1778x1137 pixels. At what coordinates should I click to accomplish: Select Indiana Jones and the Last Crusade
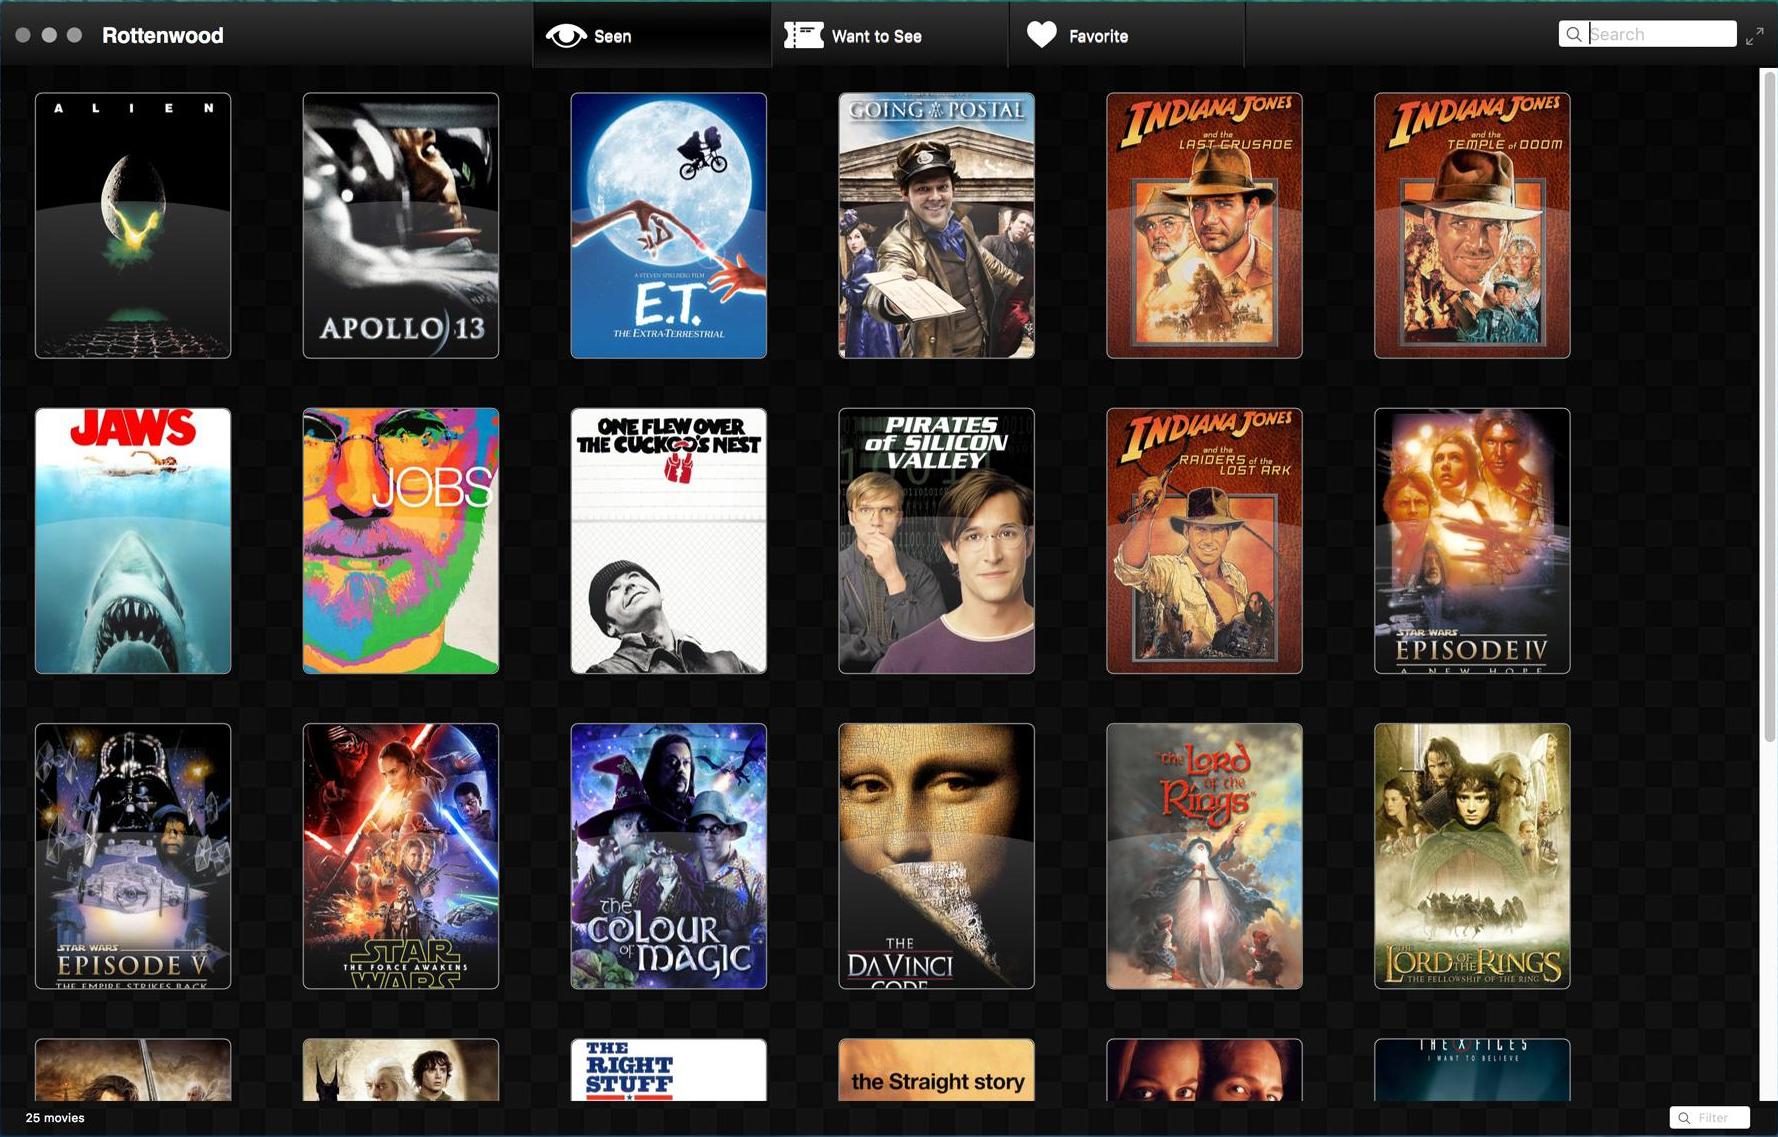[1205, 225]
